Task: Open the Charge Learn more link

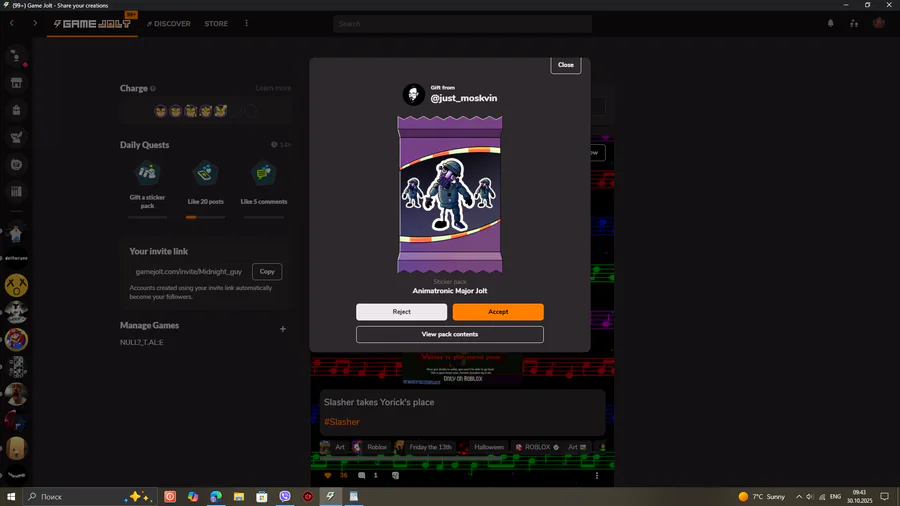Action: click(273, 88)
